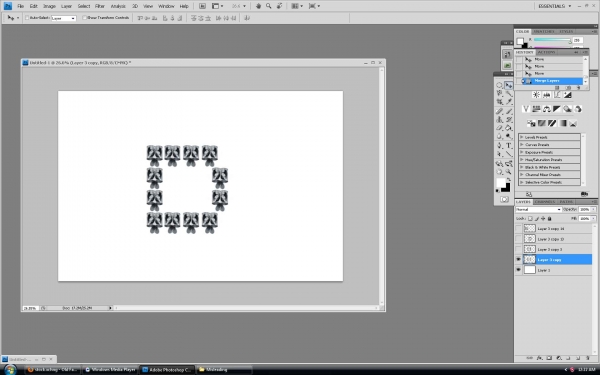Select the Clone Stamp tool

coord(500,119)
